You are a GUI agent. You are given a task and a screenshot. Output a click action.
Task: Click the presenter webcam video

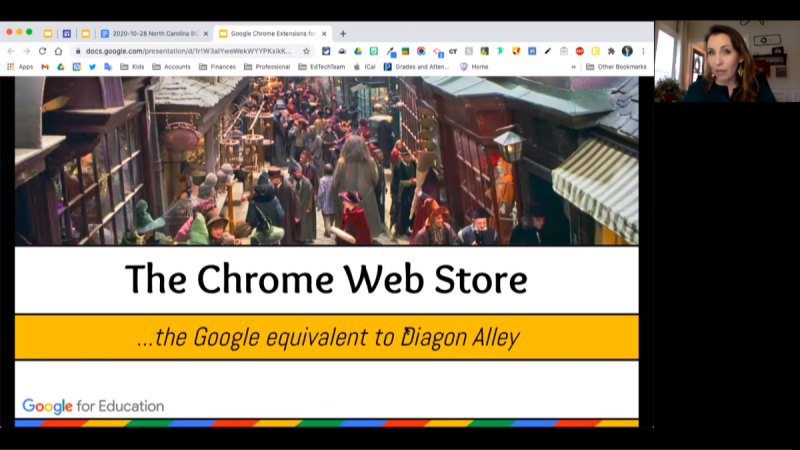click(x=727, y=61)
